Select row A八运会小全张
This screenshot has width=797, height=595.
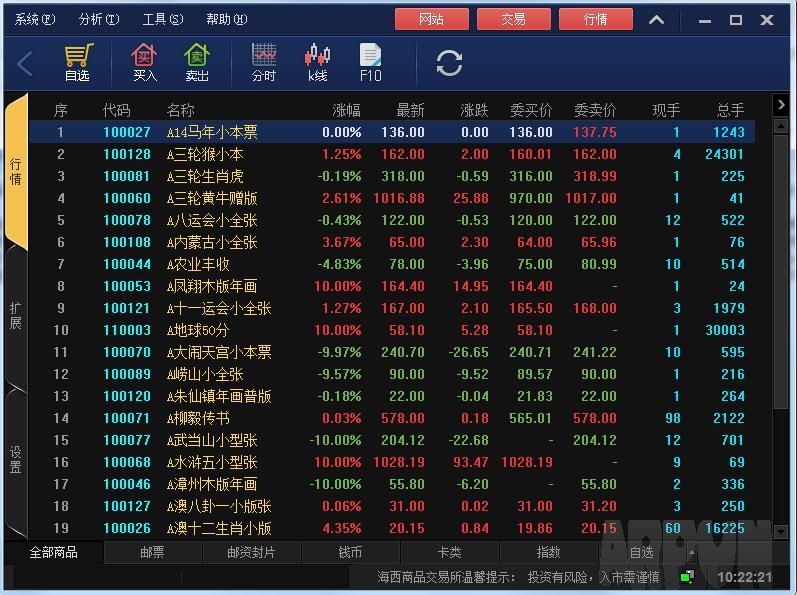tap(392, 220)
